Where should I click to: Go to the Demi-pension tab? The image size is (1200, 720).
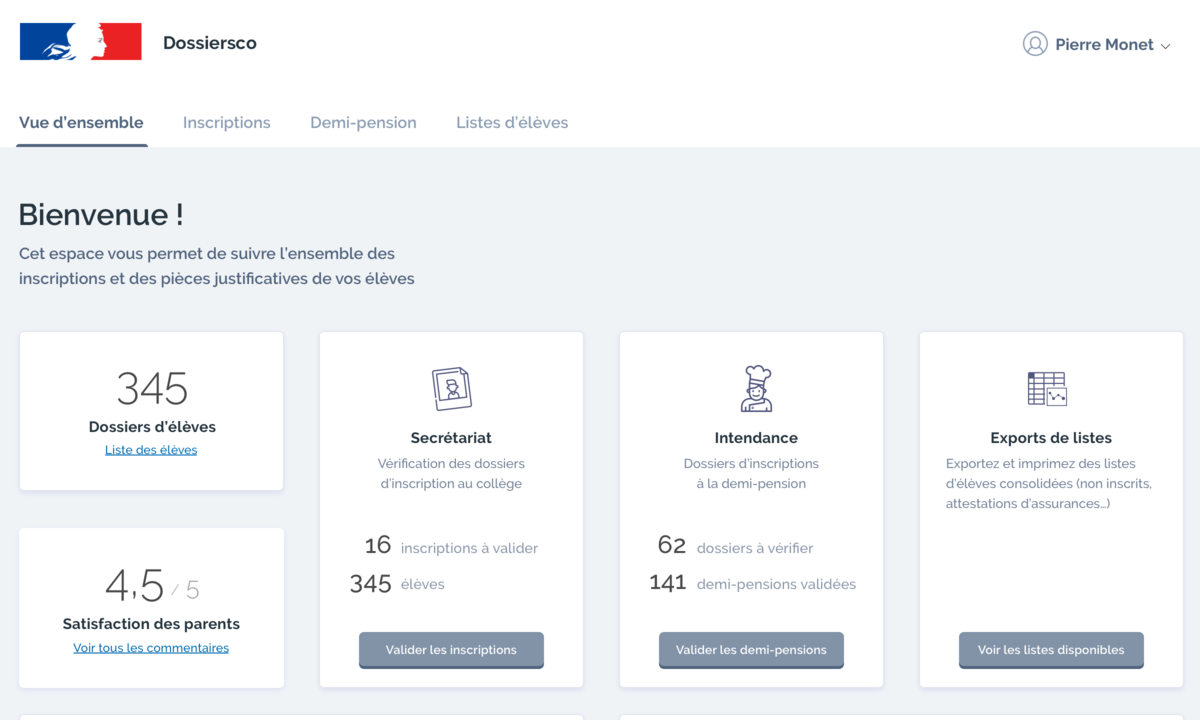(363, 123)
